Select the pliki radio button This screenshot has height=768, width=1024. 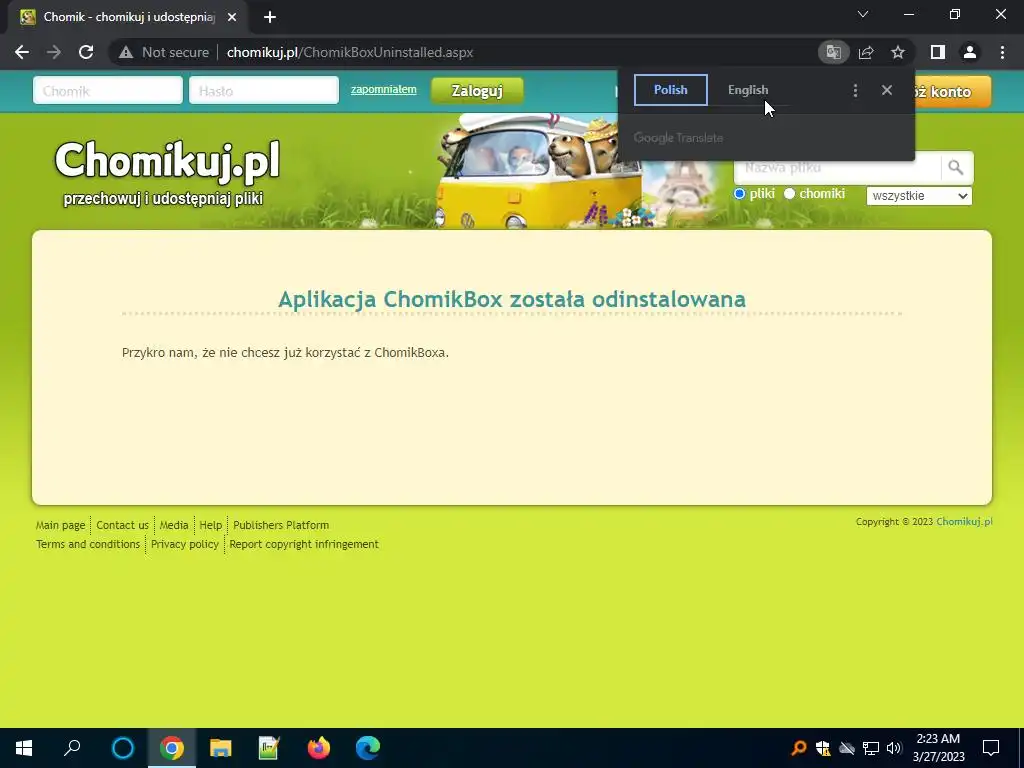(739, 193)
